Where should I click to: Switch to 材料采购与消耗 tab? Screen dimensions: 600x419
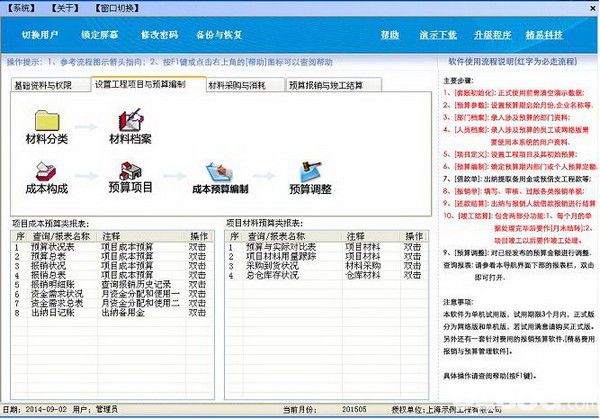click(245, 85)
